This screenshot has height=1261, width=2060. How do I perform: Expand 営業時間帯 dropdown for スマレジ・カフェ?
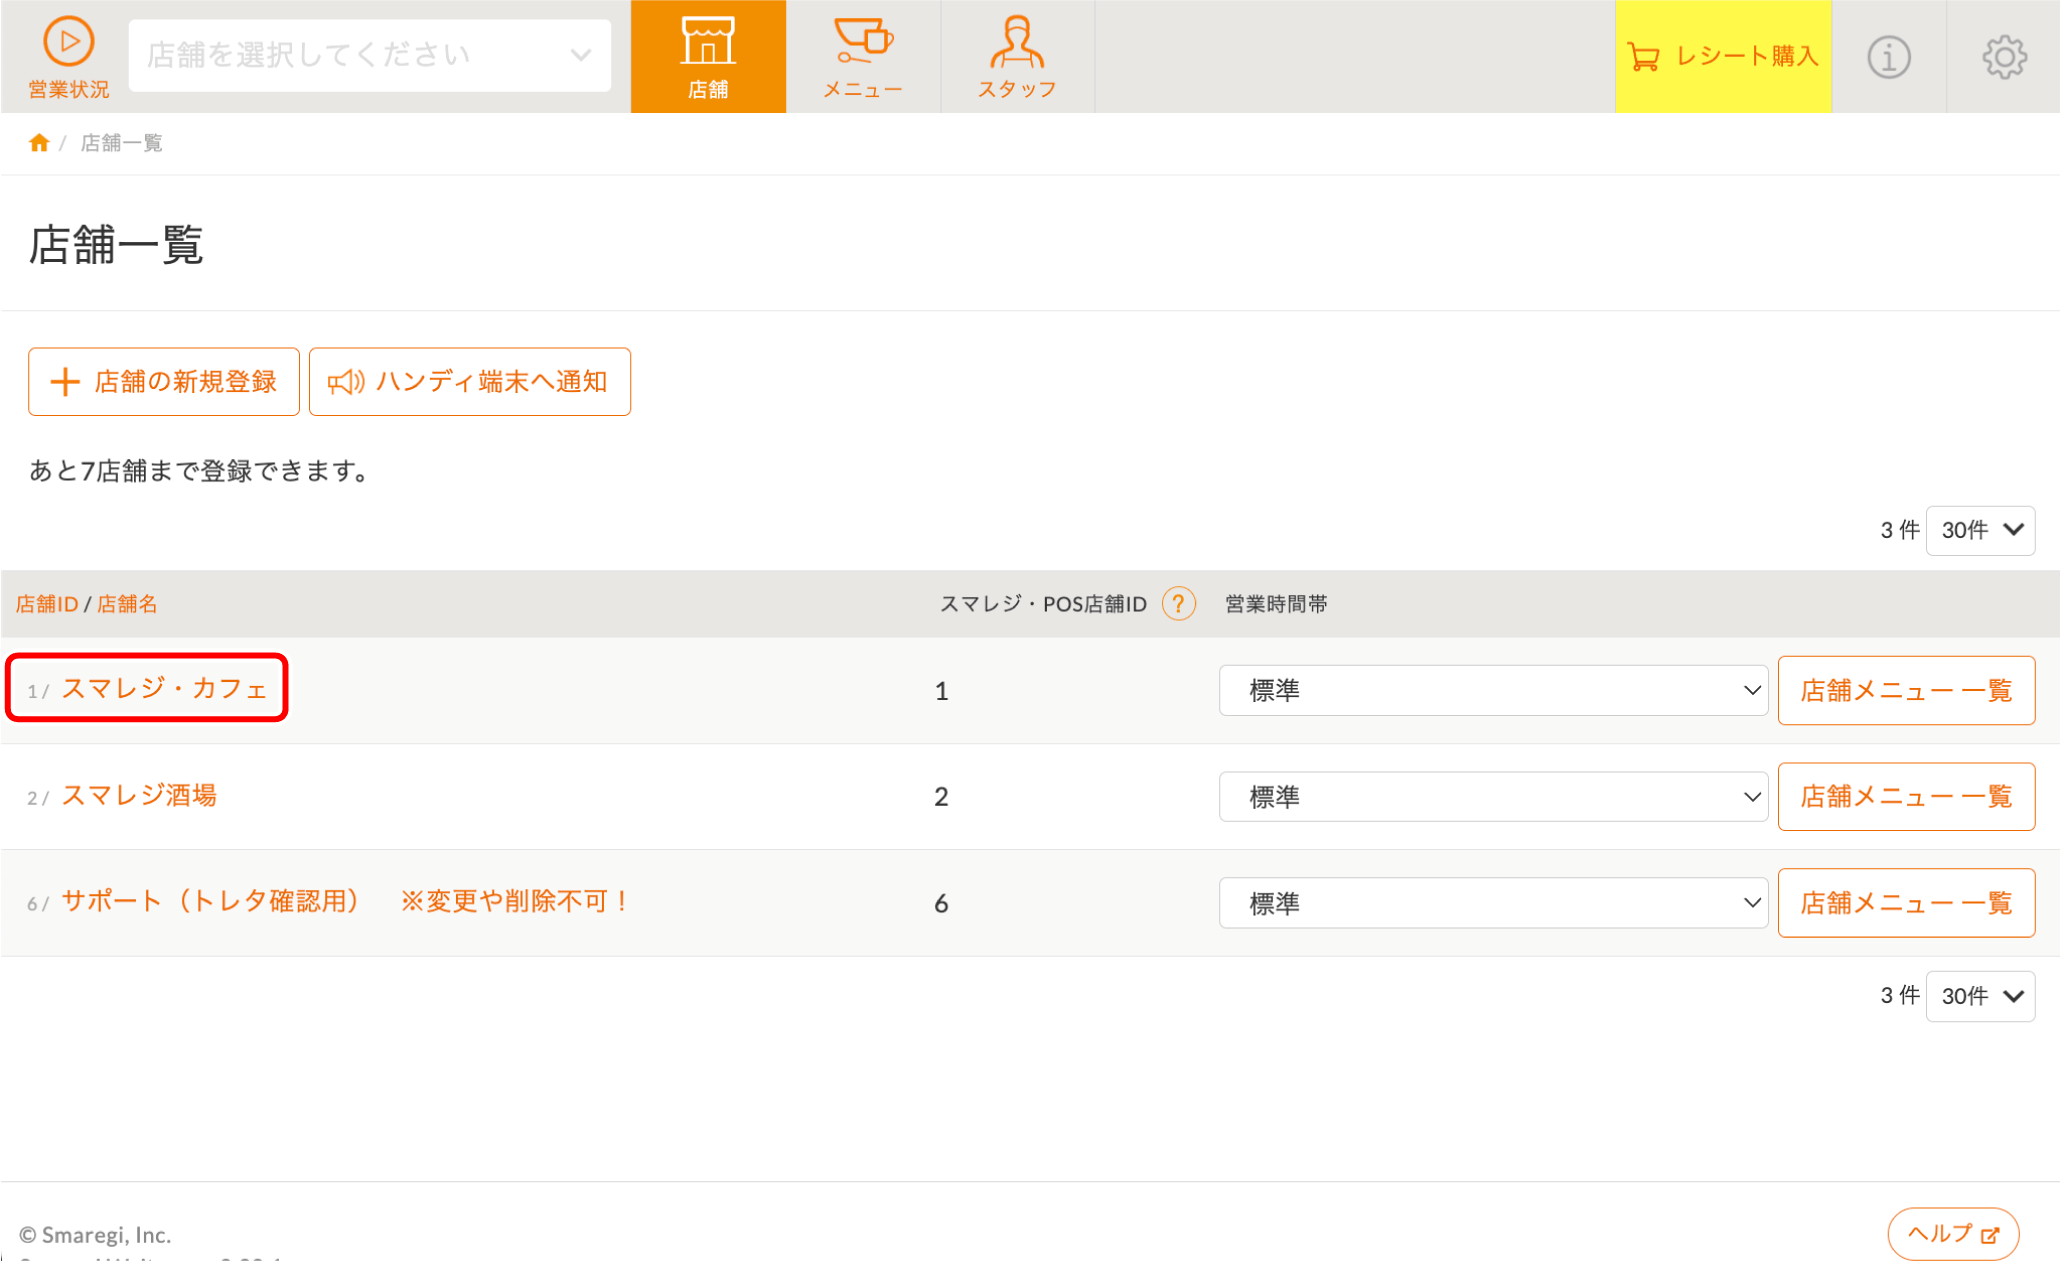click(x=1493, y=690)
